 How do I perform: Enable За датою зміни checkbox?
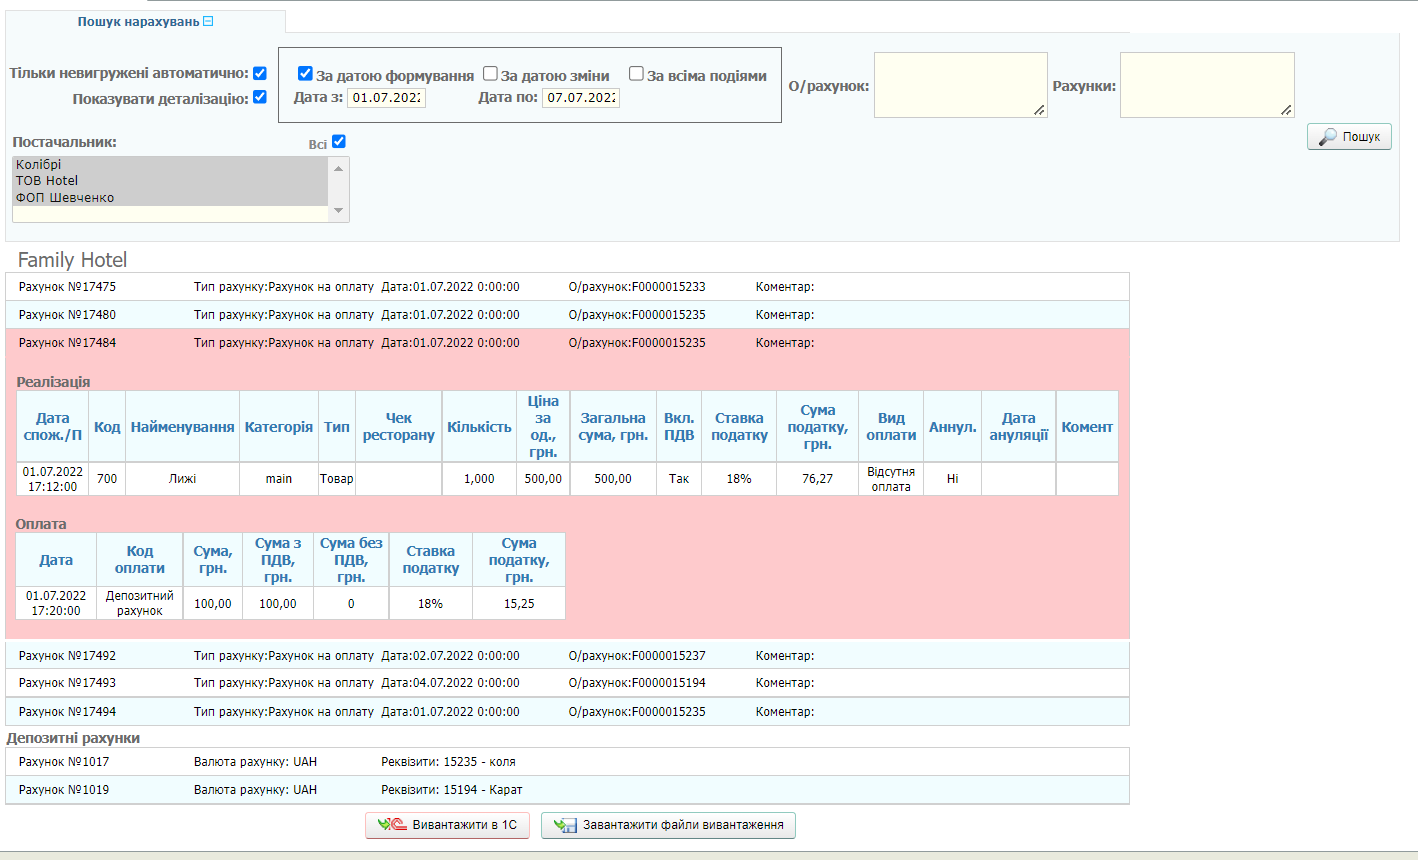pyautogui.click(x=490, y=73)
